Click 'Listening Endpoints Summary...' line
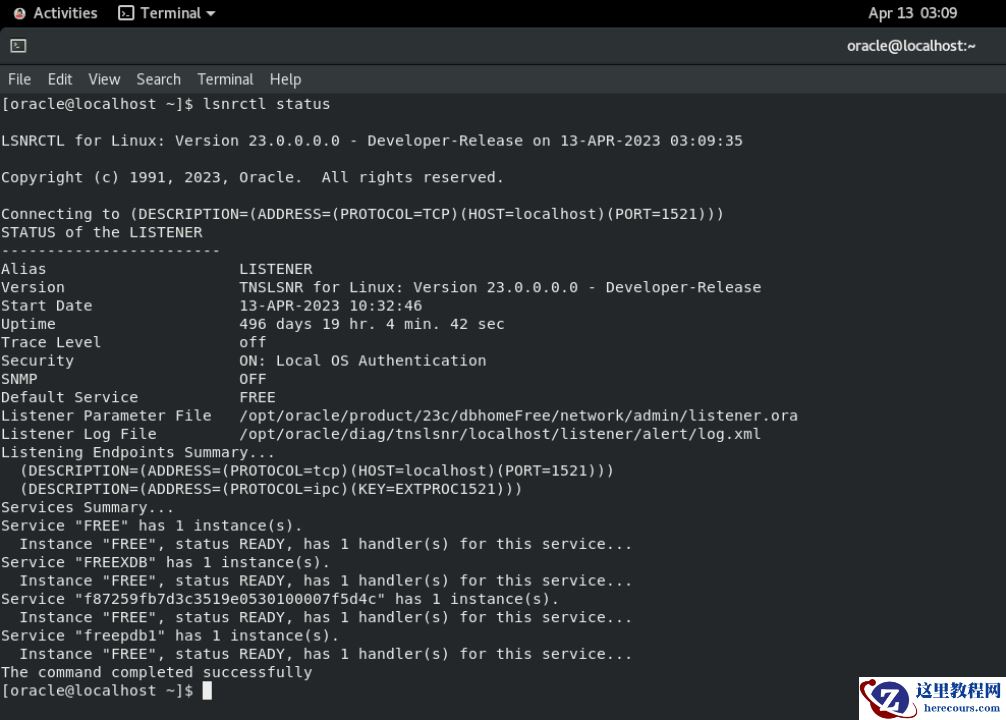 tap(138, 452)
